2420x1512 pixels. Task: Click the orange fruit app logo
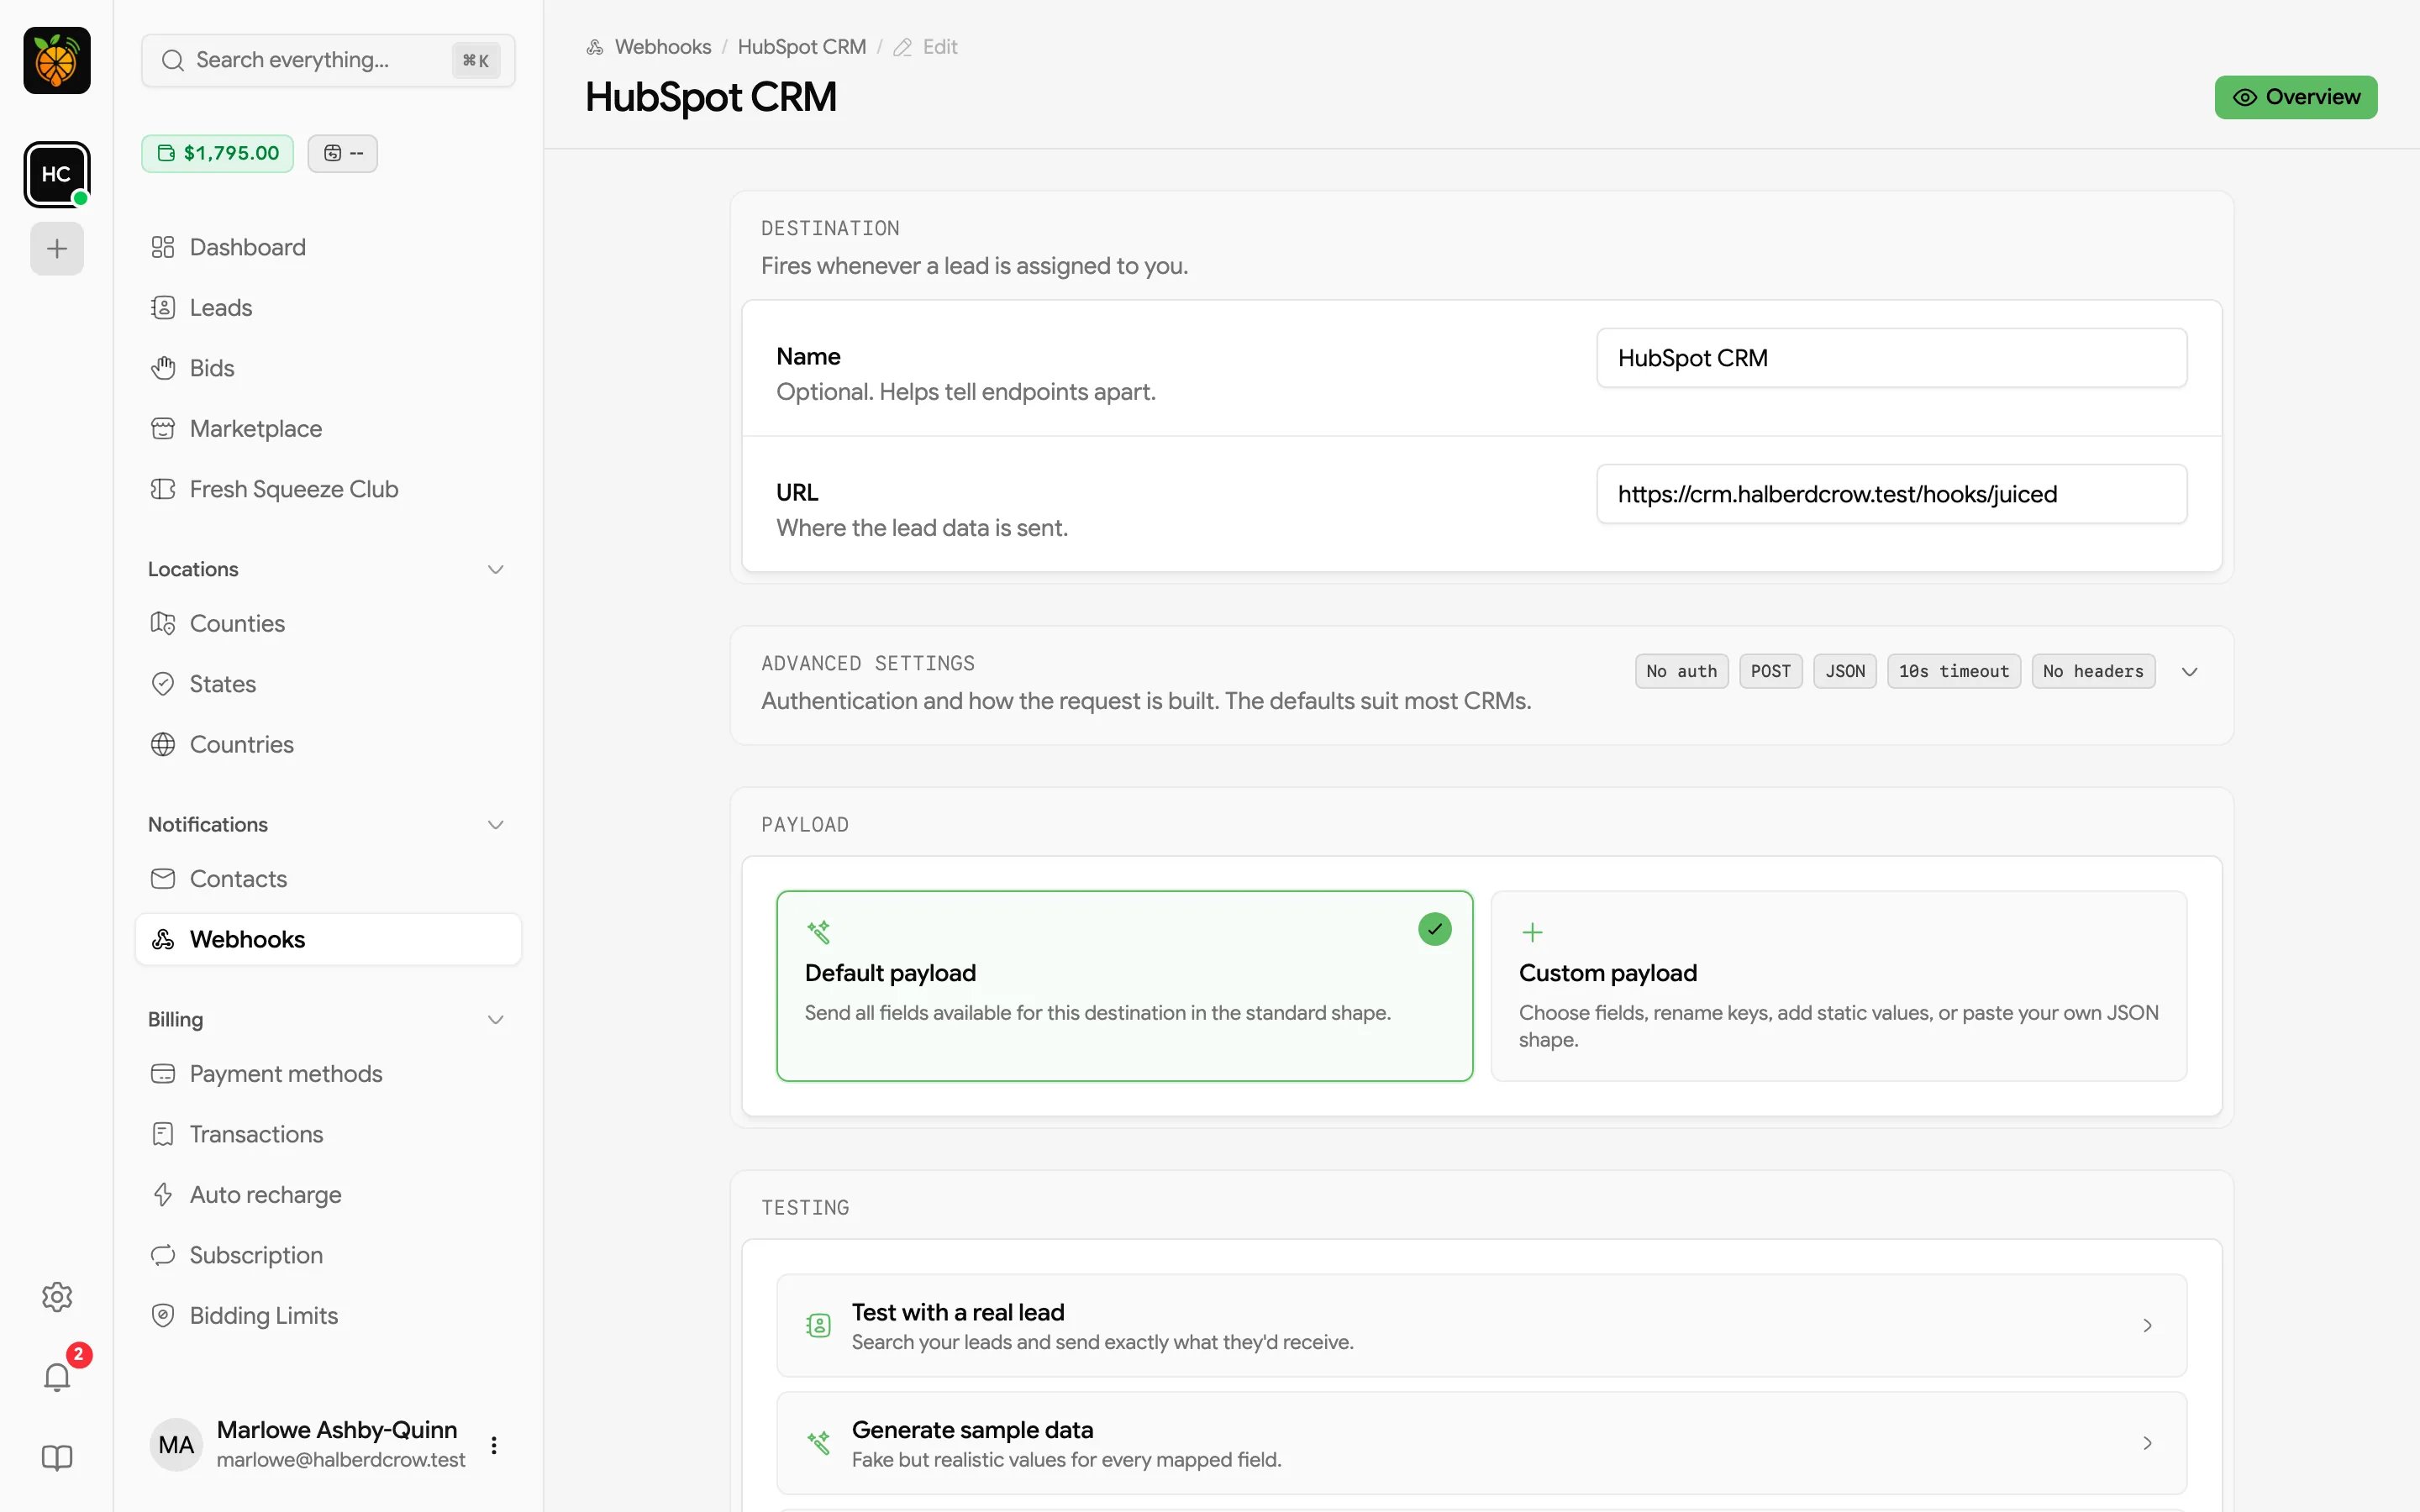[x=57, y=60]
